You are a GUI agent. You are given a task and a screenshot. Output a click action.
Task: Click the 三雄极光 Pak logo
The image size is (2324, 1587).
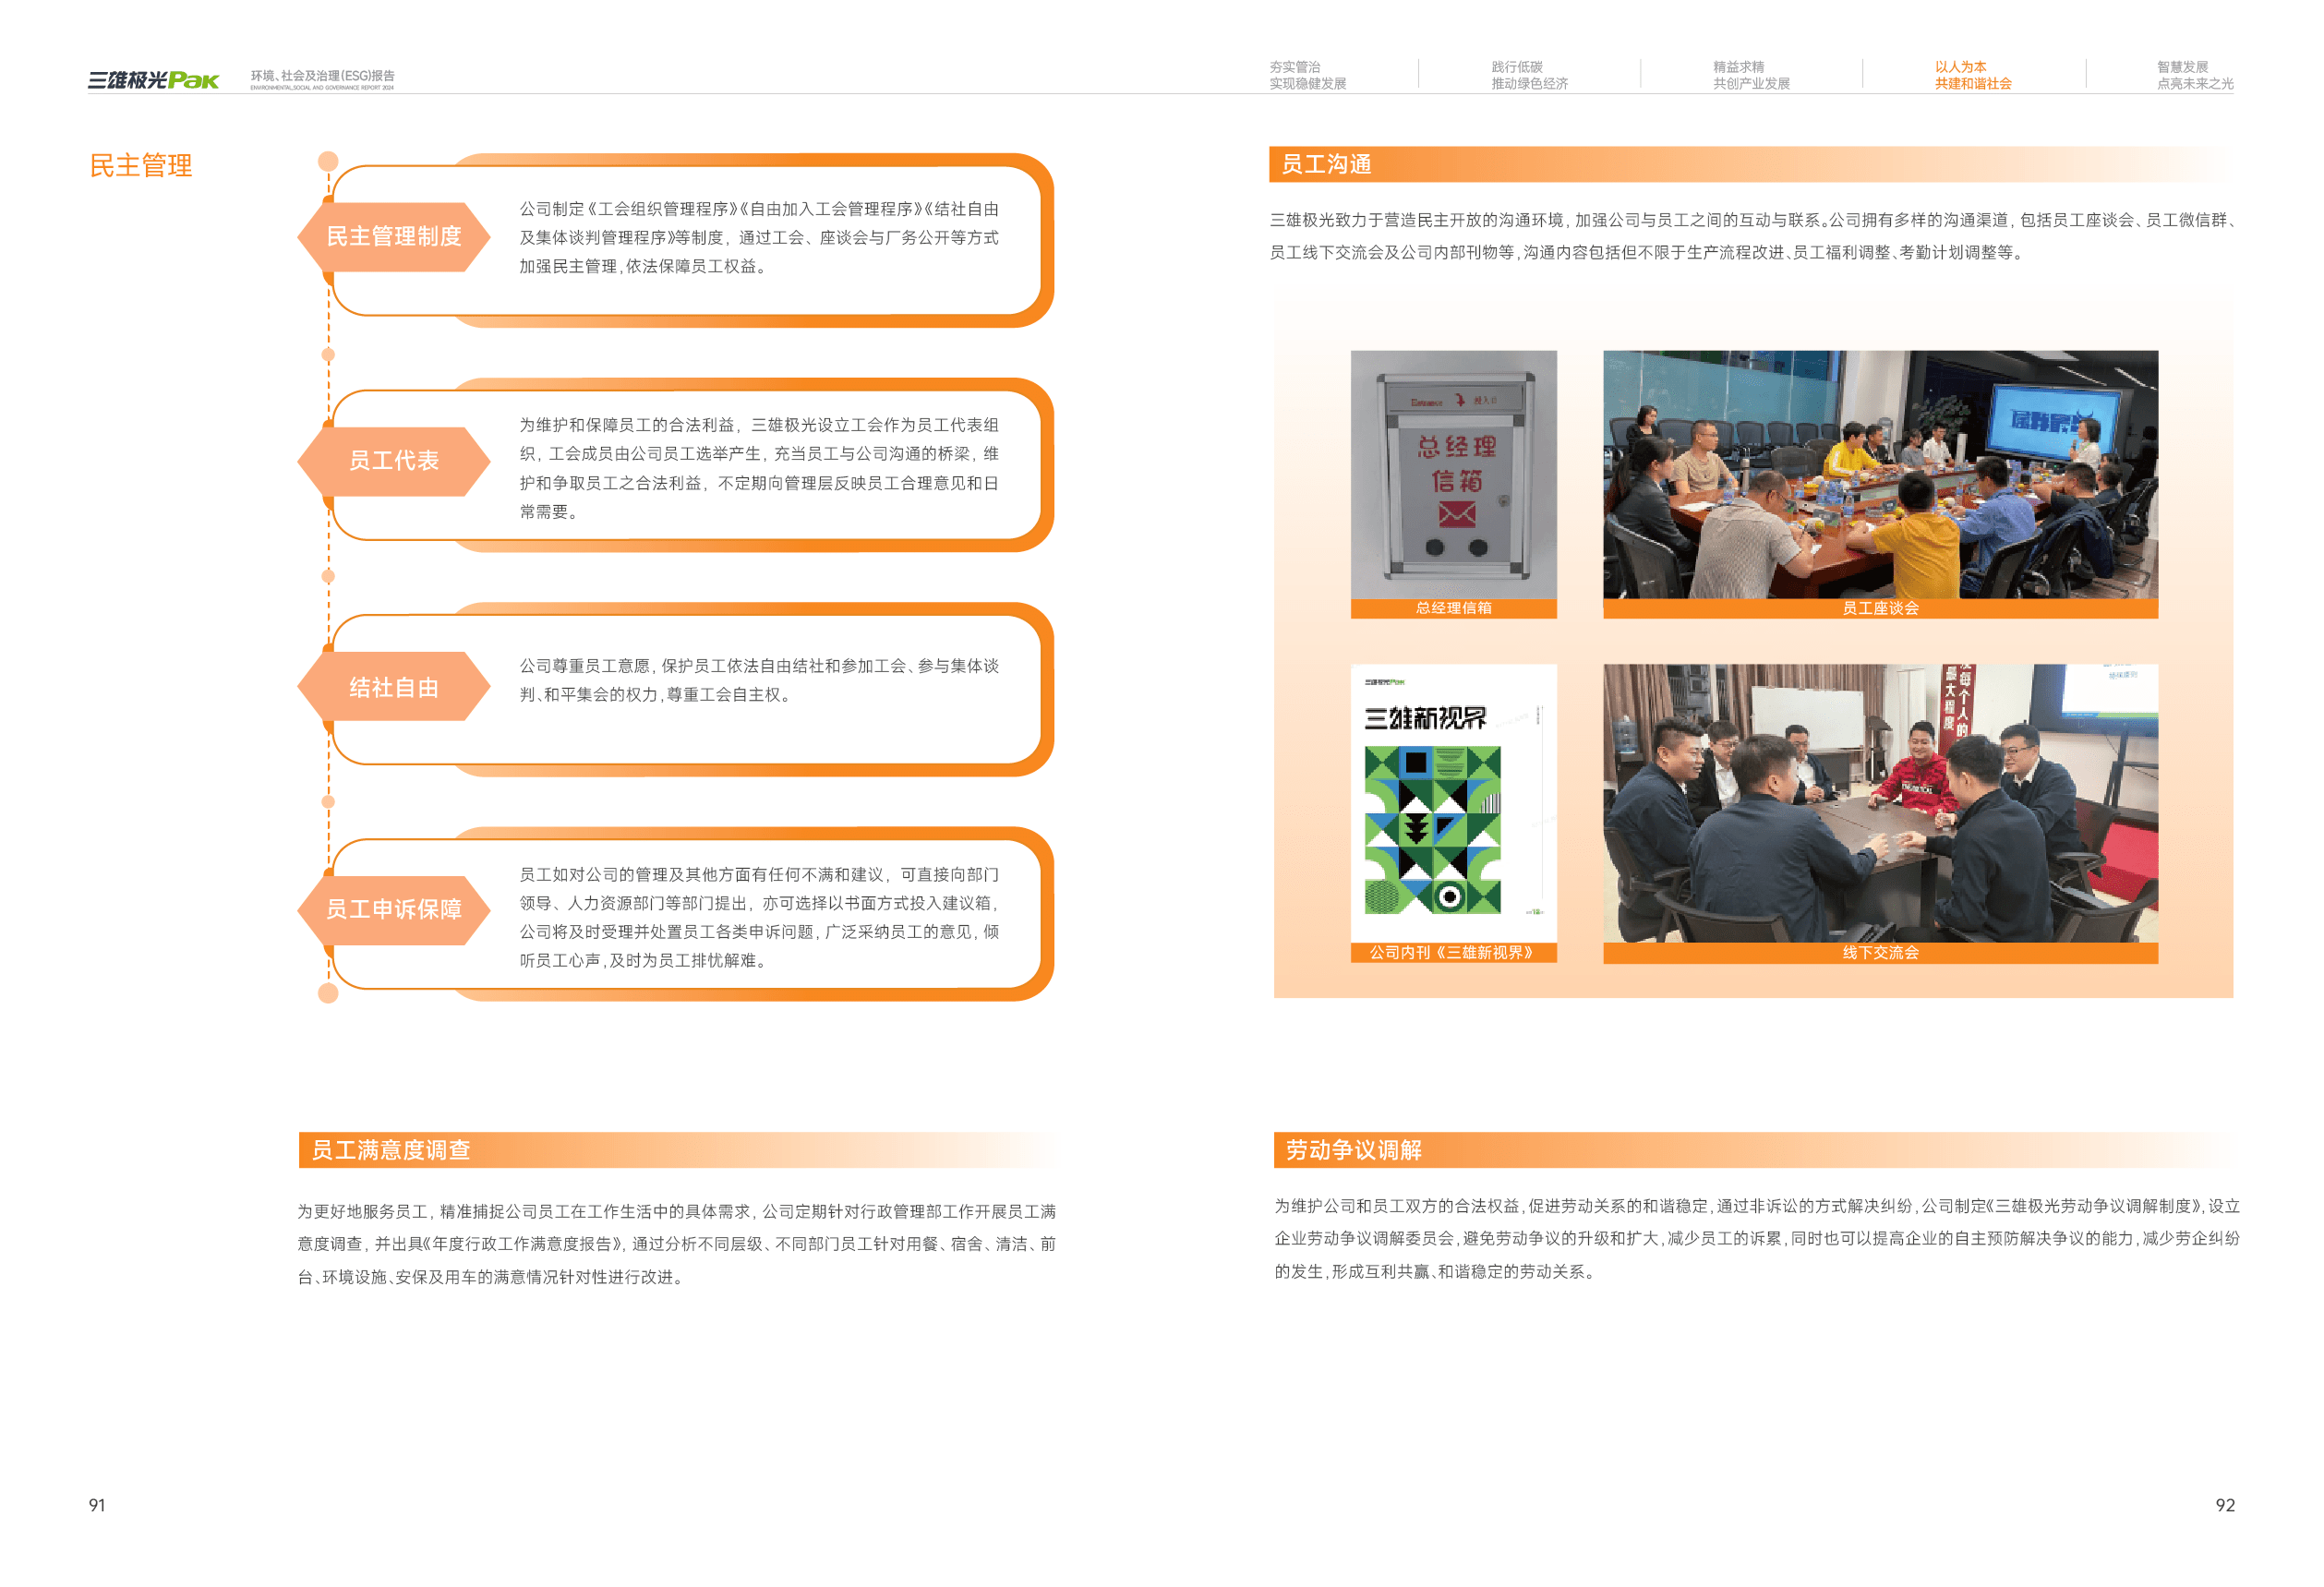pos(153,80)
